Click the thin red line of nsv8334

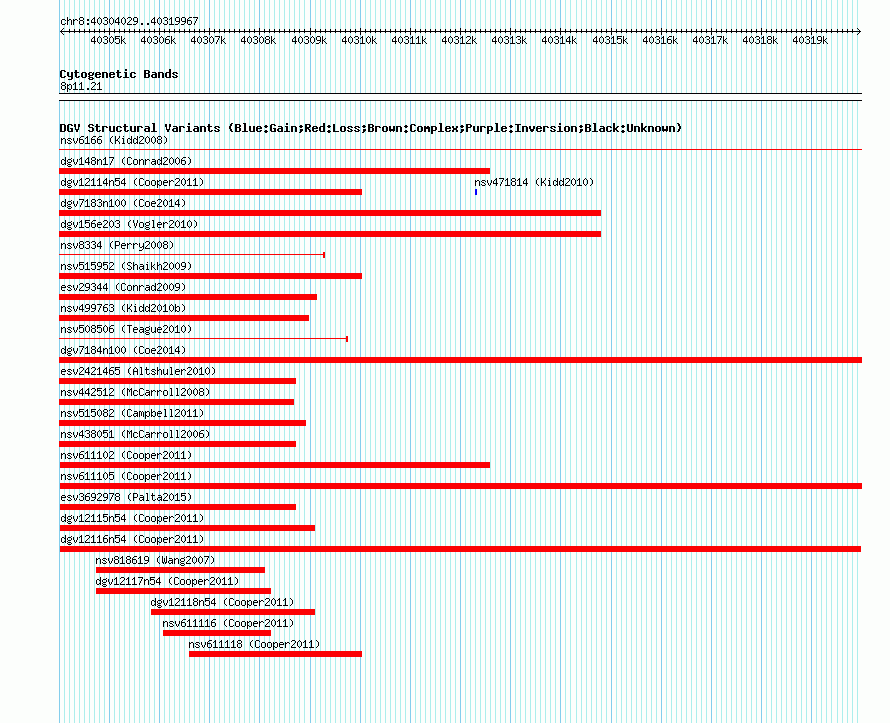(192, 255)
